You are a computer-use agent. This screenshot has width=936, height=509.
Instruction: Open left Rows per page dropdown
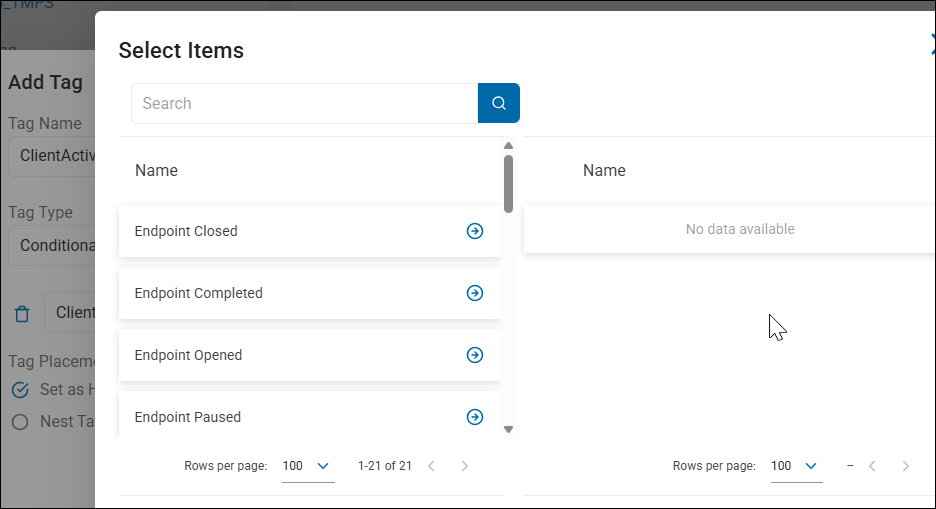308,466
